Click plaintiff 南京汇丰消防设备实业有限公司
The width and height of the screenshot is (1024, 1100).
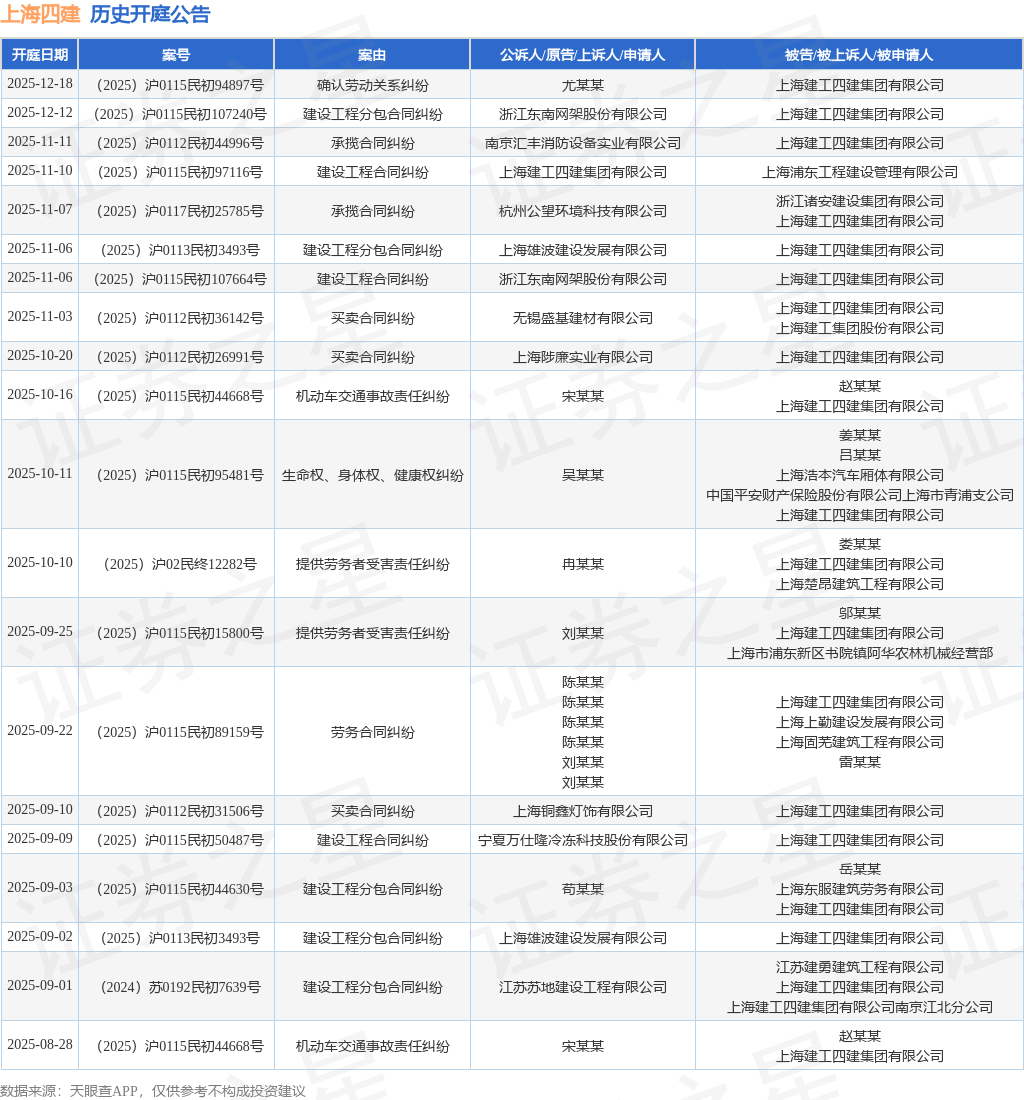[x=583, y=143]
